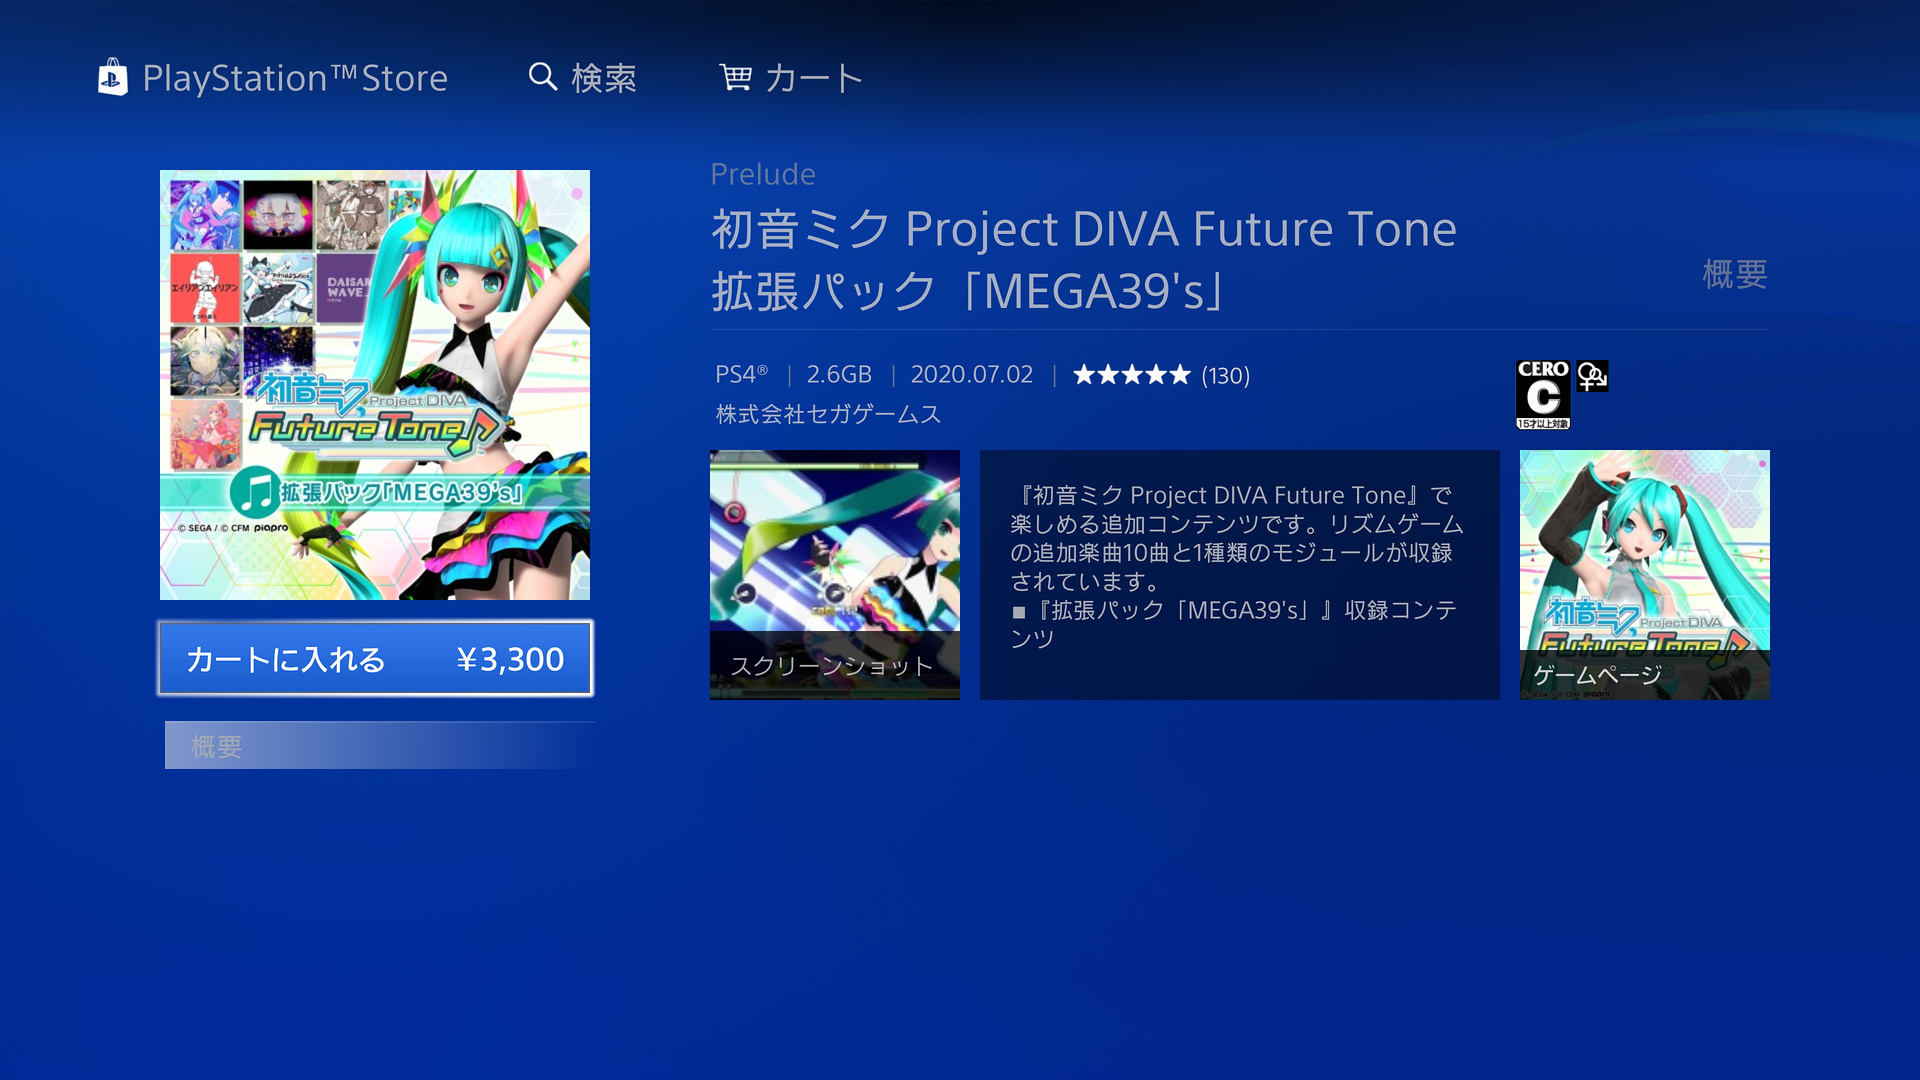Open the 検索 search menu item
Image resolution: width=1920 pixels, height=1080 pixels.
[x=604, y=78]
